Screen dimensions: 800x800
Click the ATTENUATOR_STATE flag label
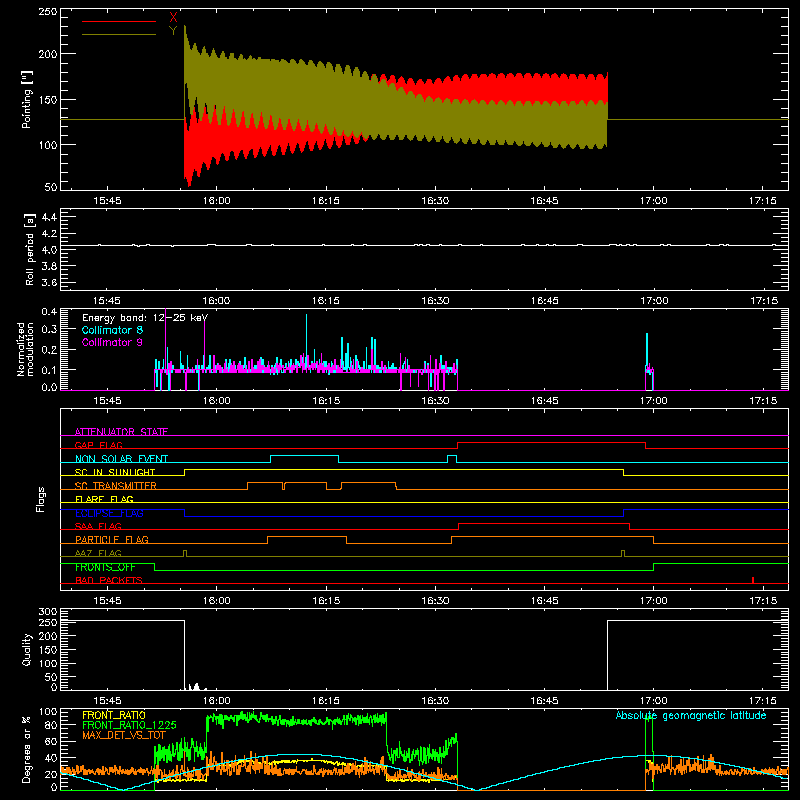(121, 432)
